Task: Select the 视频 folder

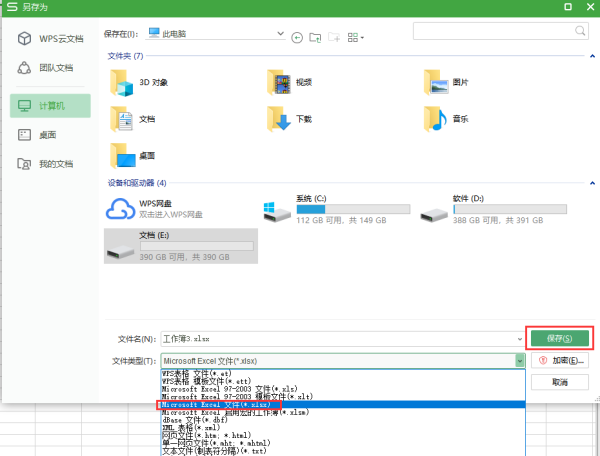Action: click(290, 82)
